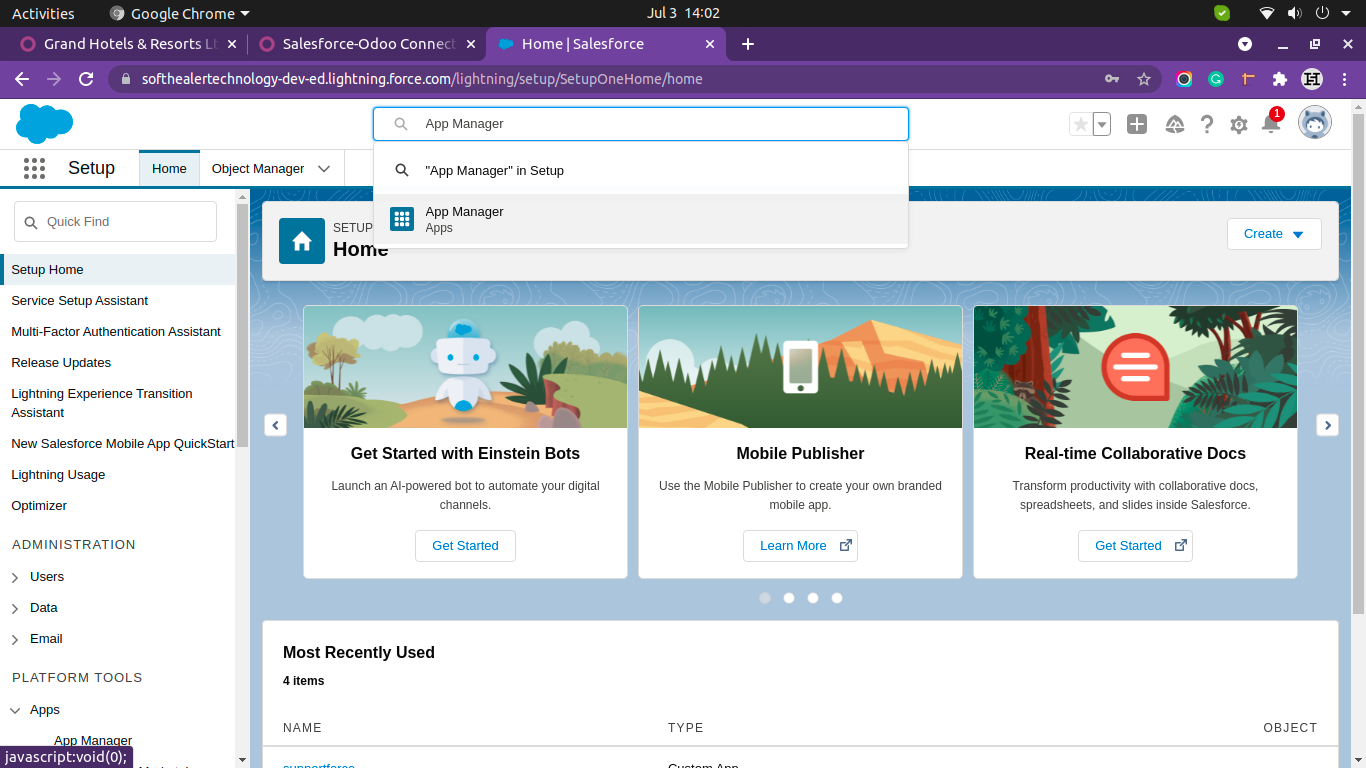Viewport: 1366px width, 768px height.
Task: Open the setup gear icon
Action: coord(1239,124)
